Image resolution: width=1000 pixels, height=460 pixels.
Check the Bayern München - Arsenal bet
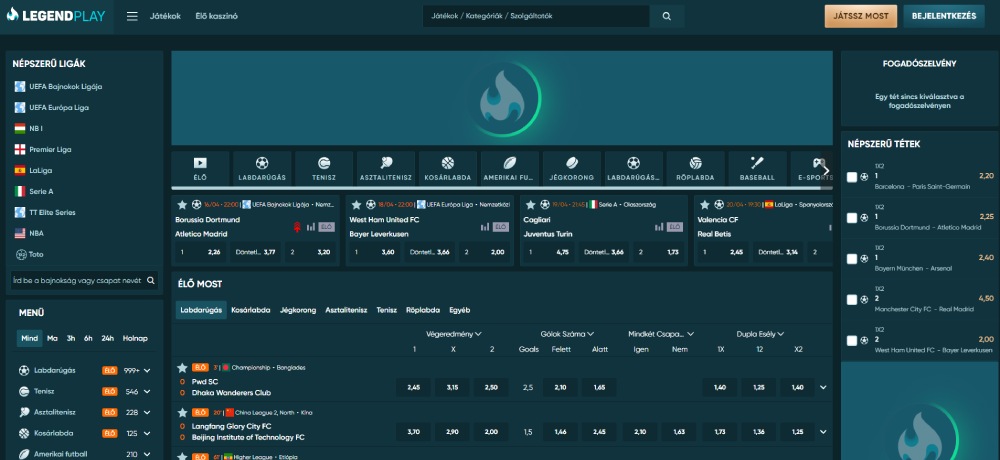[x=851, y=259]
